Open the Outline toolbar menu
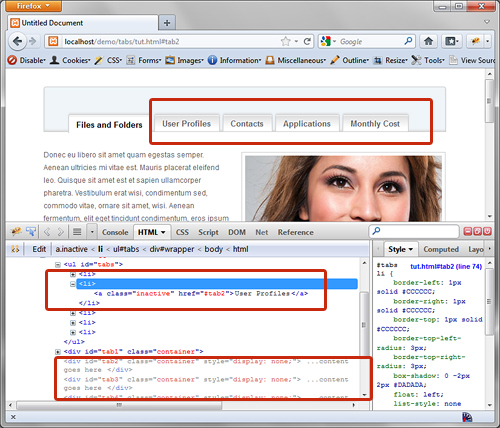This screenshot has width=500, height=428. 350,60
